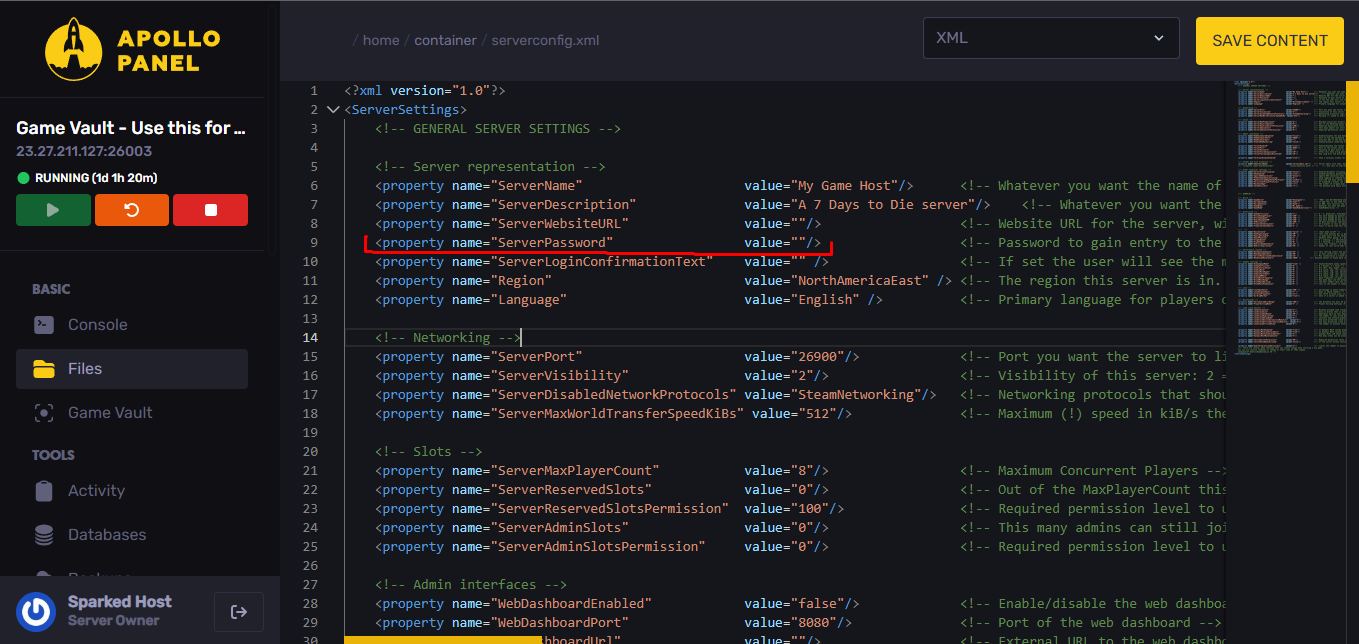
Task: Click the Databases stack icon
Action: click(x=44, y=535)
